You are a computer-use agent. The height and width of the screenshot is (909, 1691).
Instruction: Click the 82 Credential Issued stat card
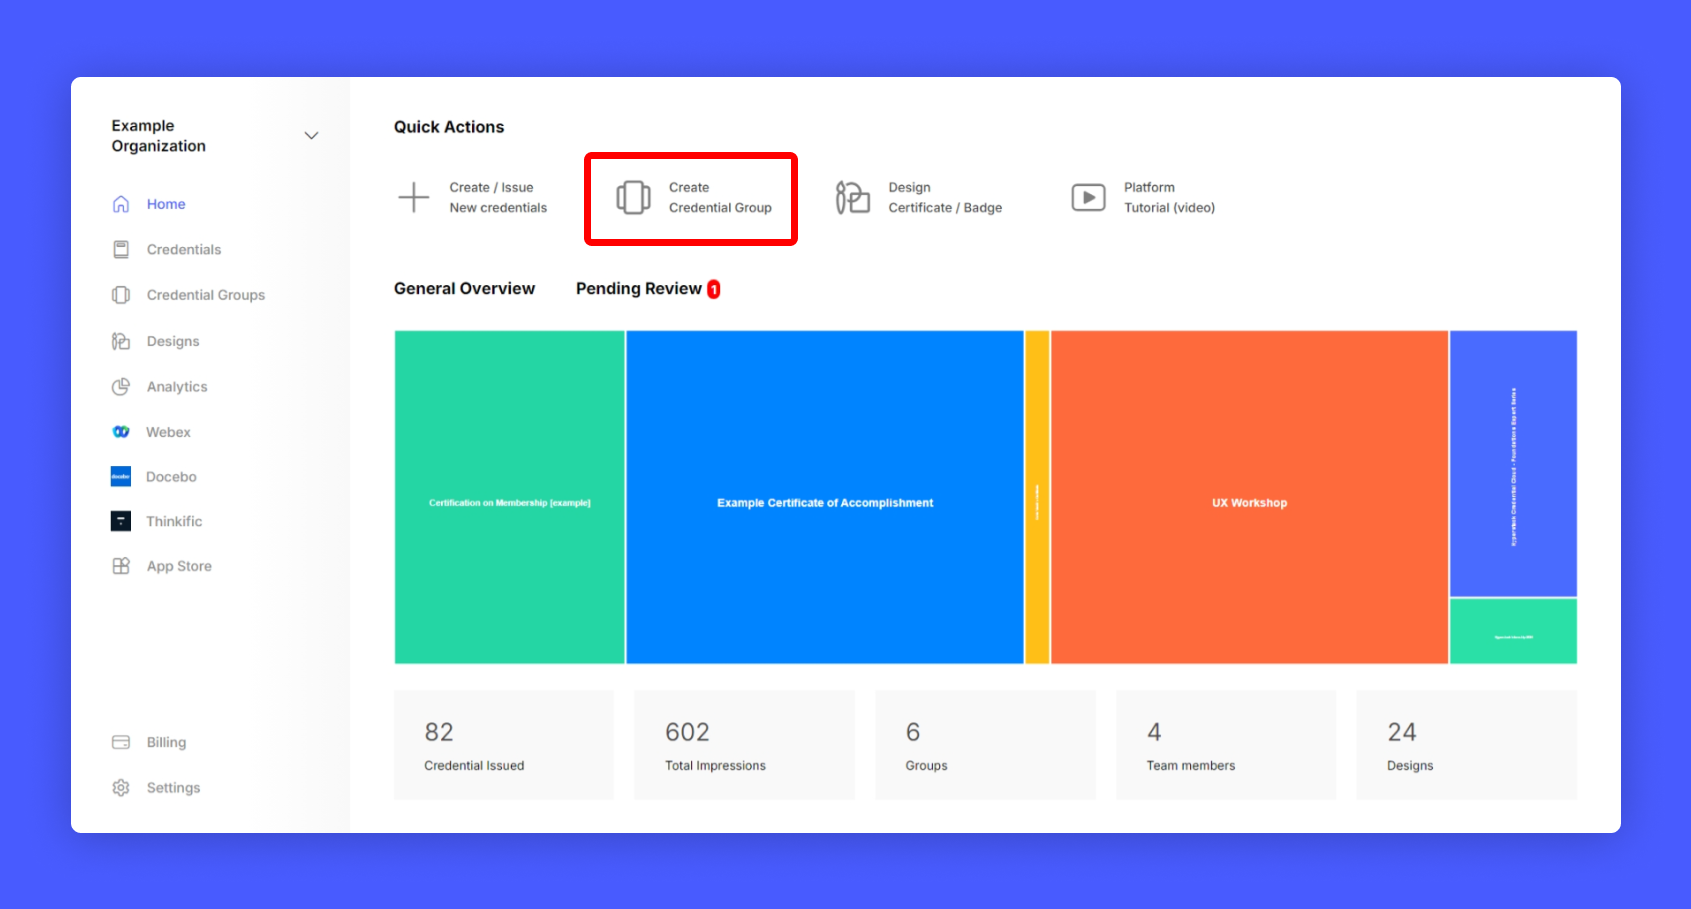[x=503, y=745]
